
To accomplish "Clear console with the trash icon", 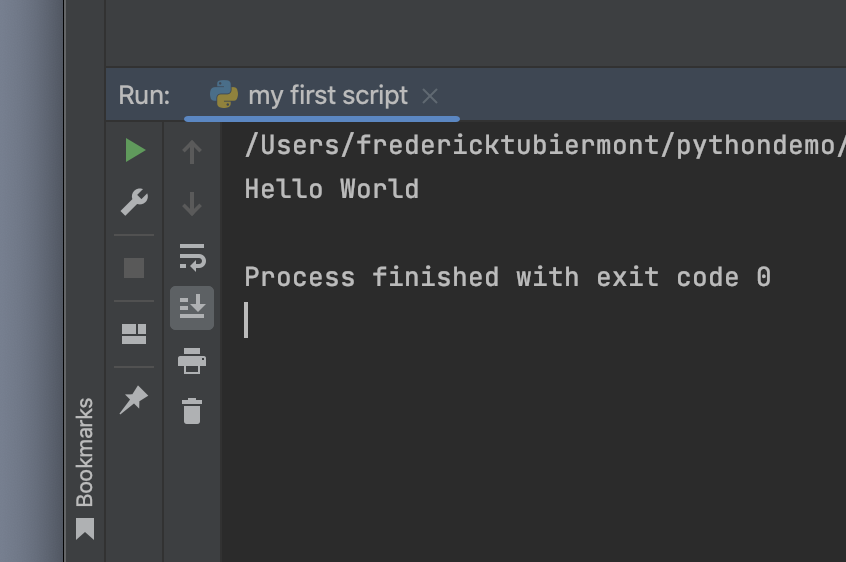I will tap(192, 411).
